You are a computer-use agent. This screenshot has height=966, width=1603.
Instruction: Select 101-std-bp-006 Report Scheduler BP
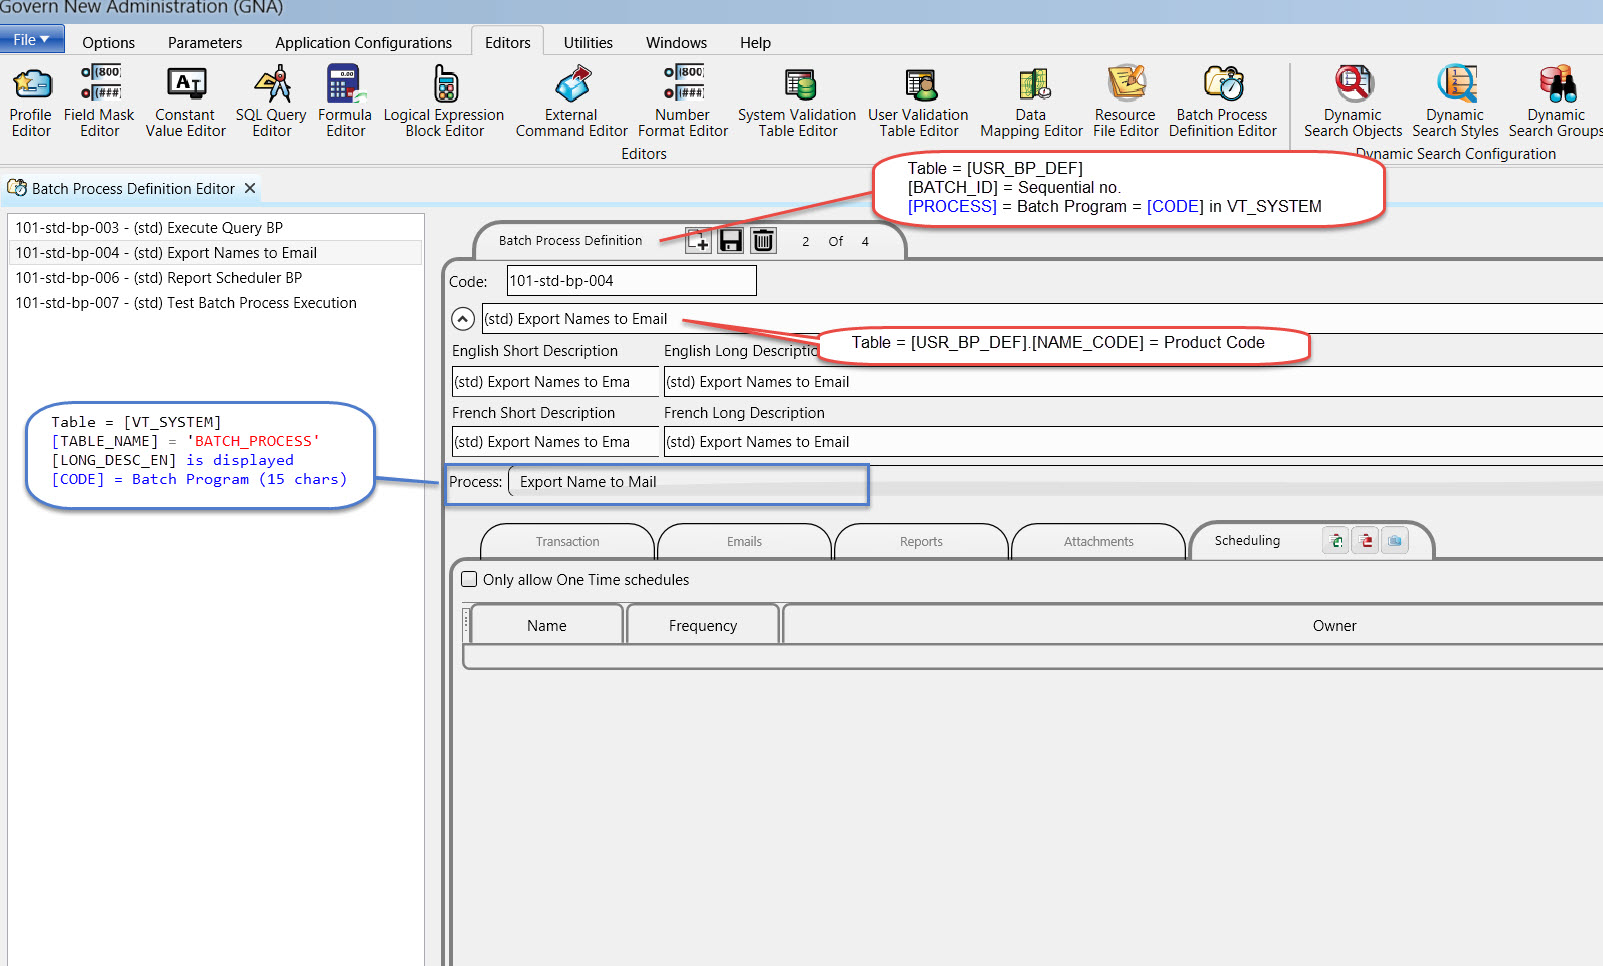(x=159, y=278)
